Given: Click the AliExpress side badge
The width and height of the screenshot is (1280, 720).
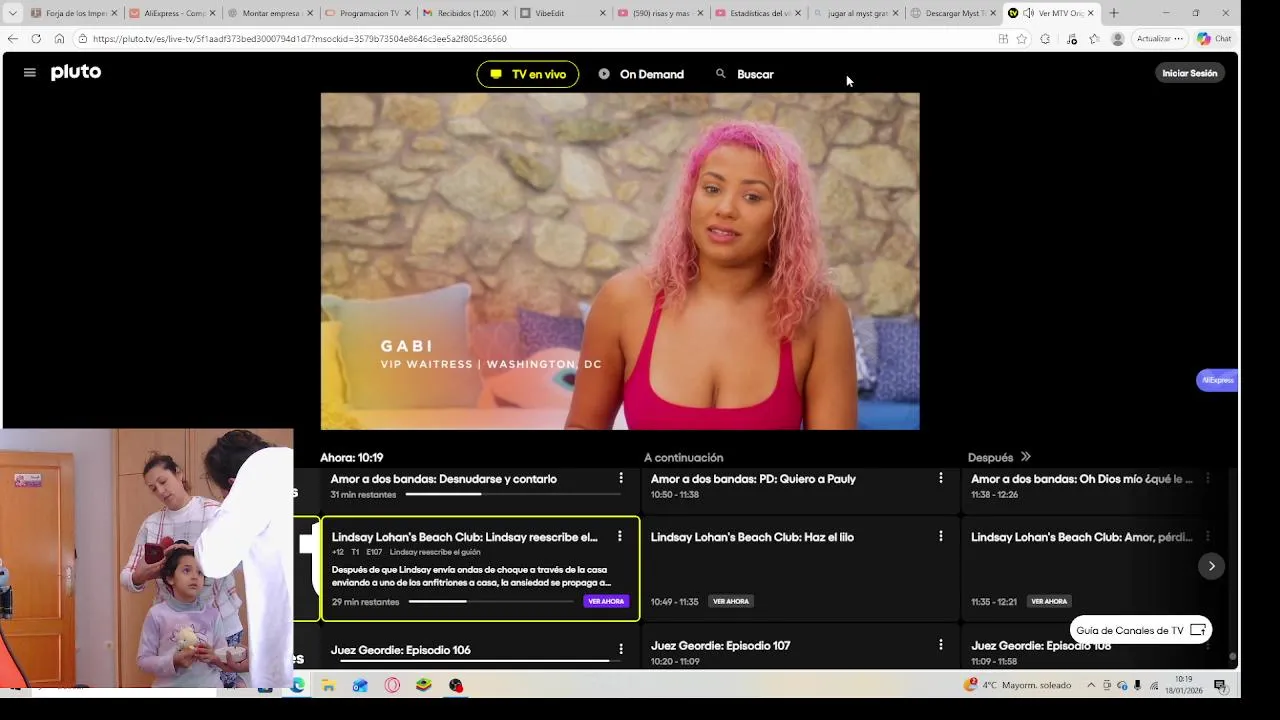Looking at the screenshot, I should coord(1217,380).
